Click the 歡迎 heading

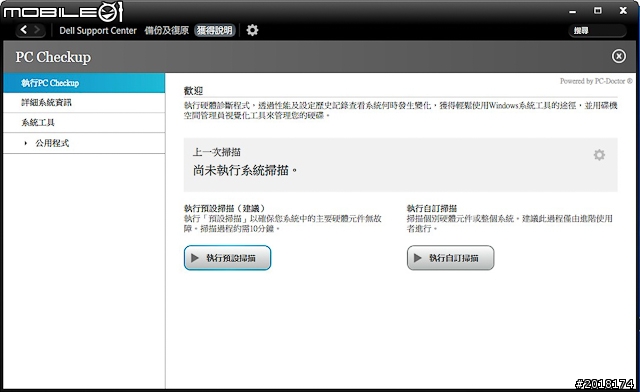click(x=193, y=91)
